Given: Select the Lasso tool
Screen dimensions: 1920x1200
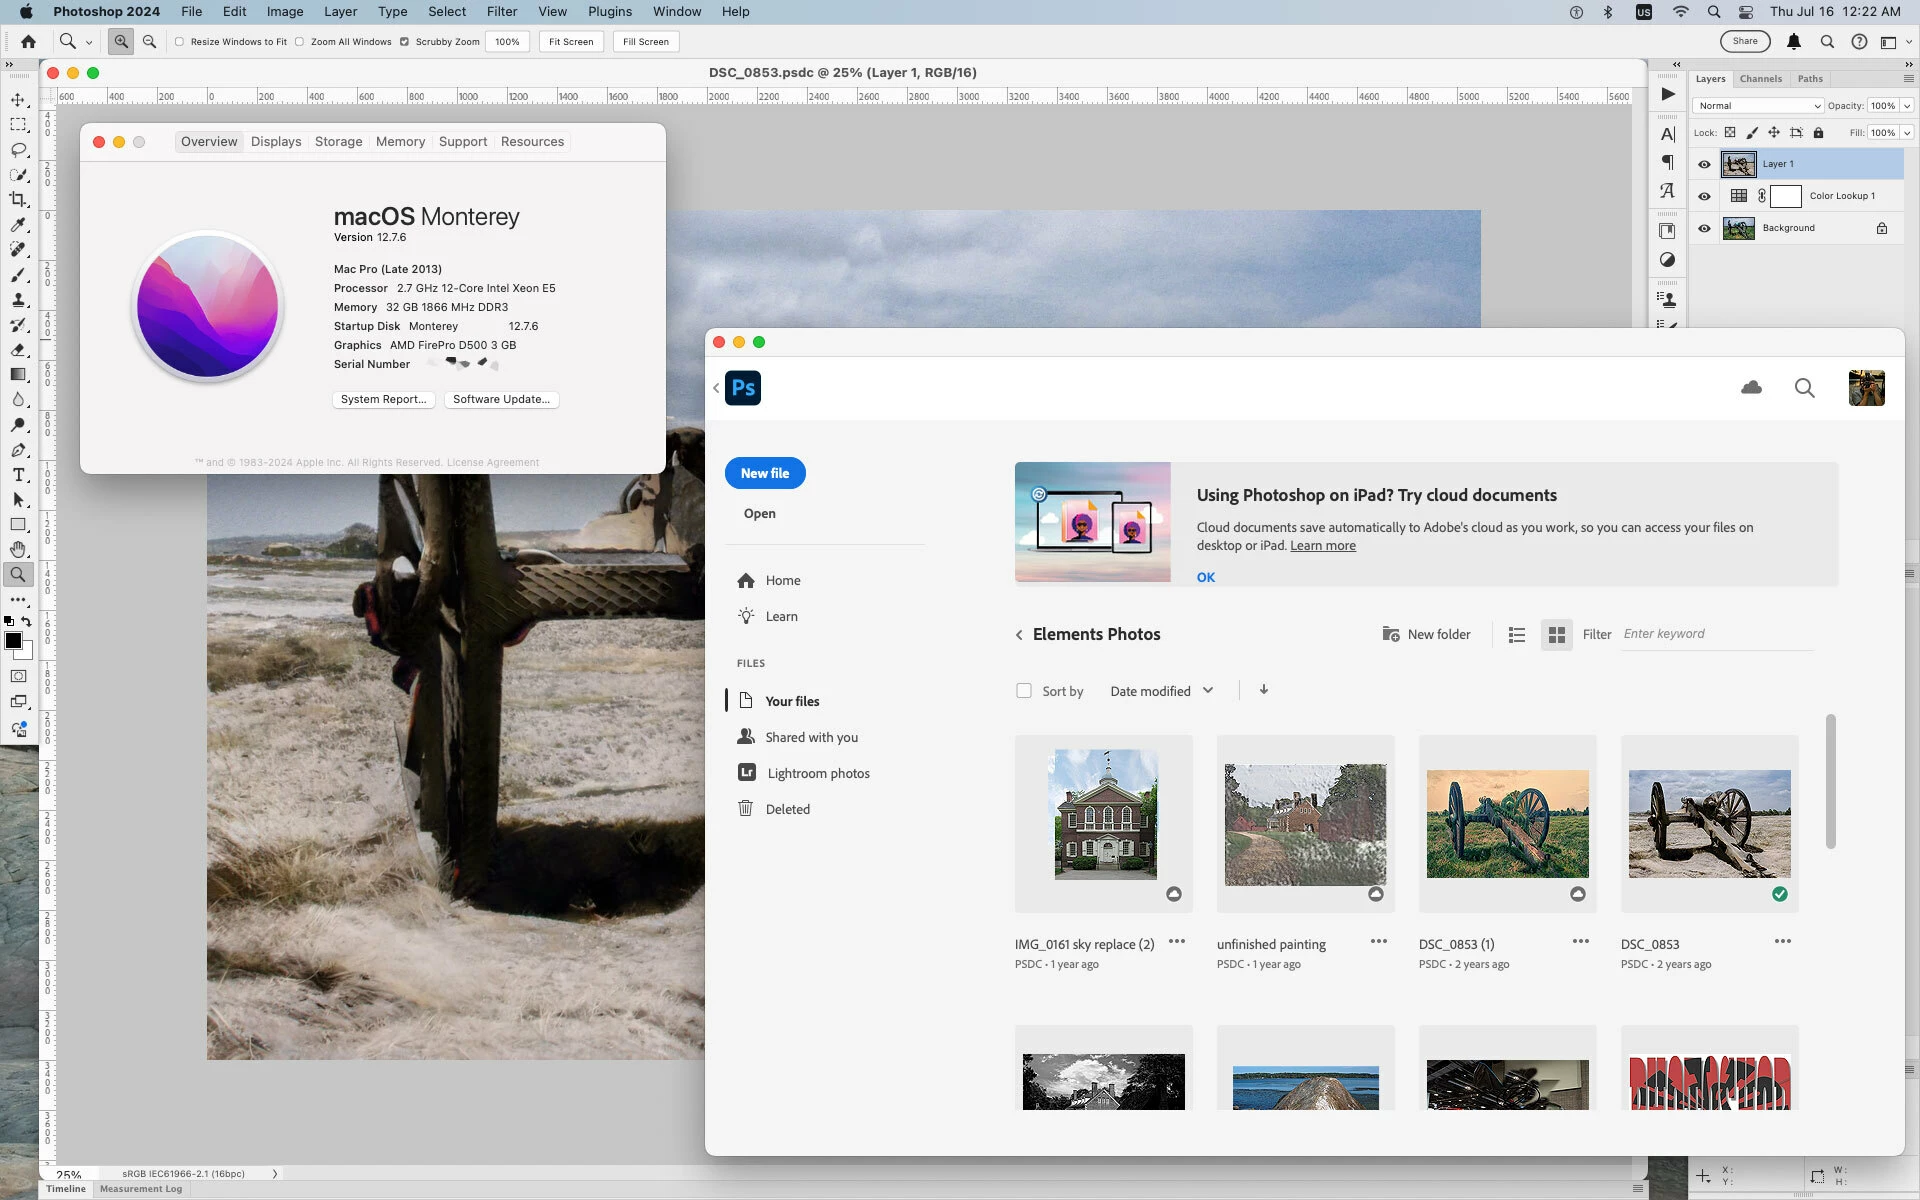Looking at the screenshot, I should (x=18, y=150).
